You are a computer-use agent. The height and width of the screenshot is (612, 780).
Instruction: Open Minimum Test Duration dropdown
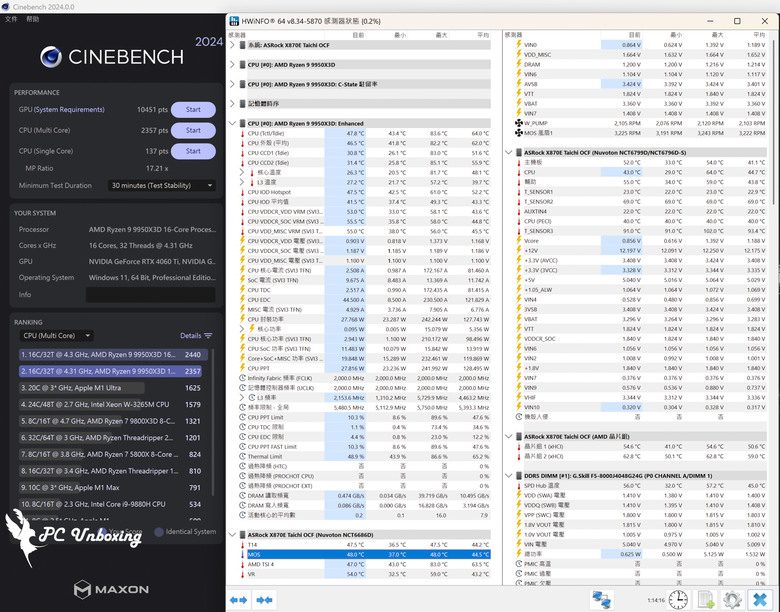click(x=162, y=186)
